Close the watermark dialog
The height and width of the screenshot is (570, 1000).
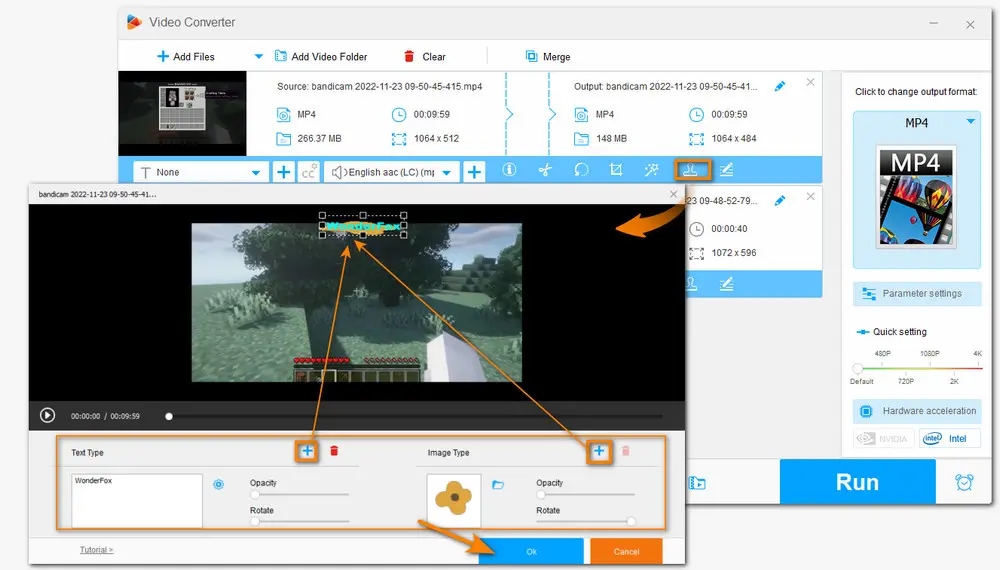[673, 194]
